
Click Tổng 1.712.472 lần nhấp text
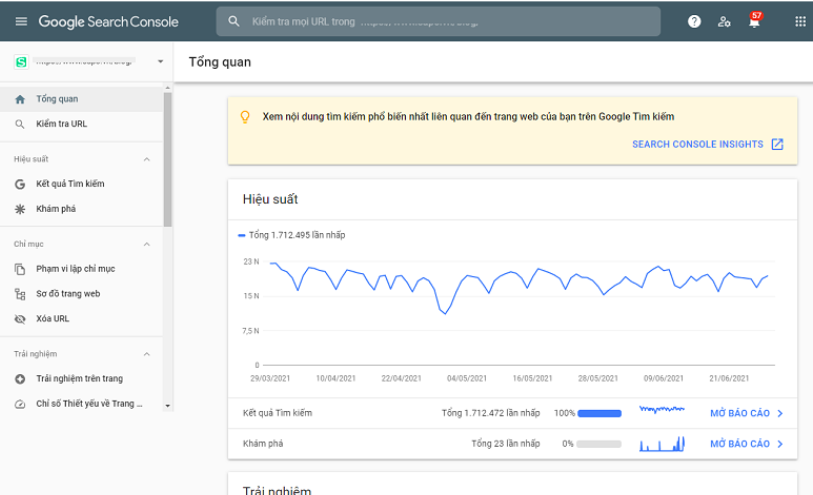(x=490, y=413)
